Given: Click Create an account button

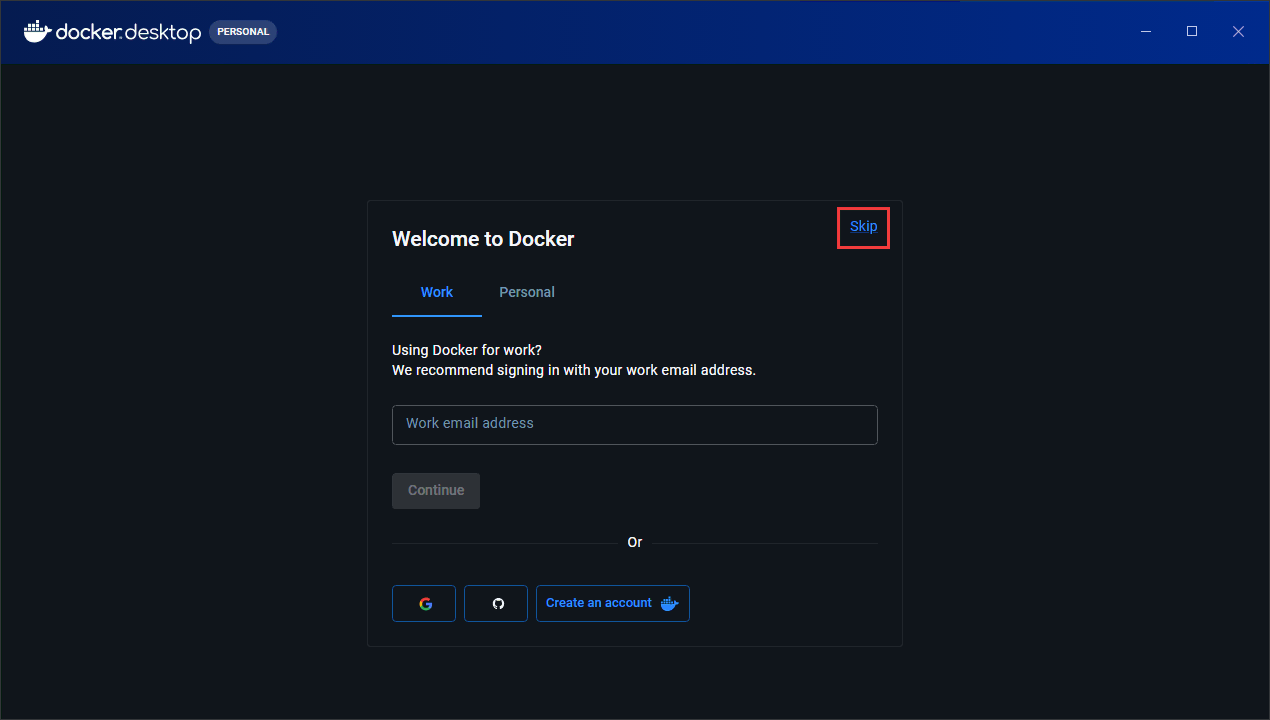Looking at the screenshot, I should 613,604.
